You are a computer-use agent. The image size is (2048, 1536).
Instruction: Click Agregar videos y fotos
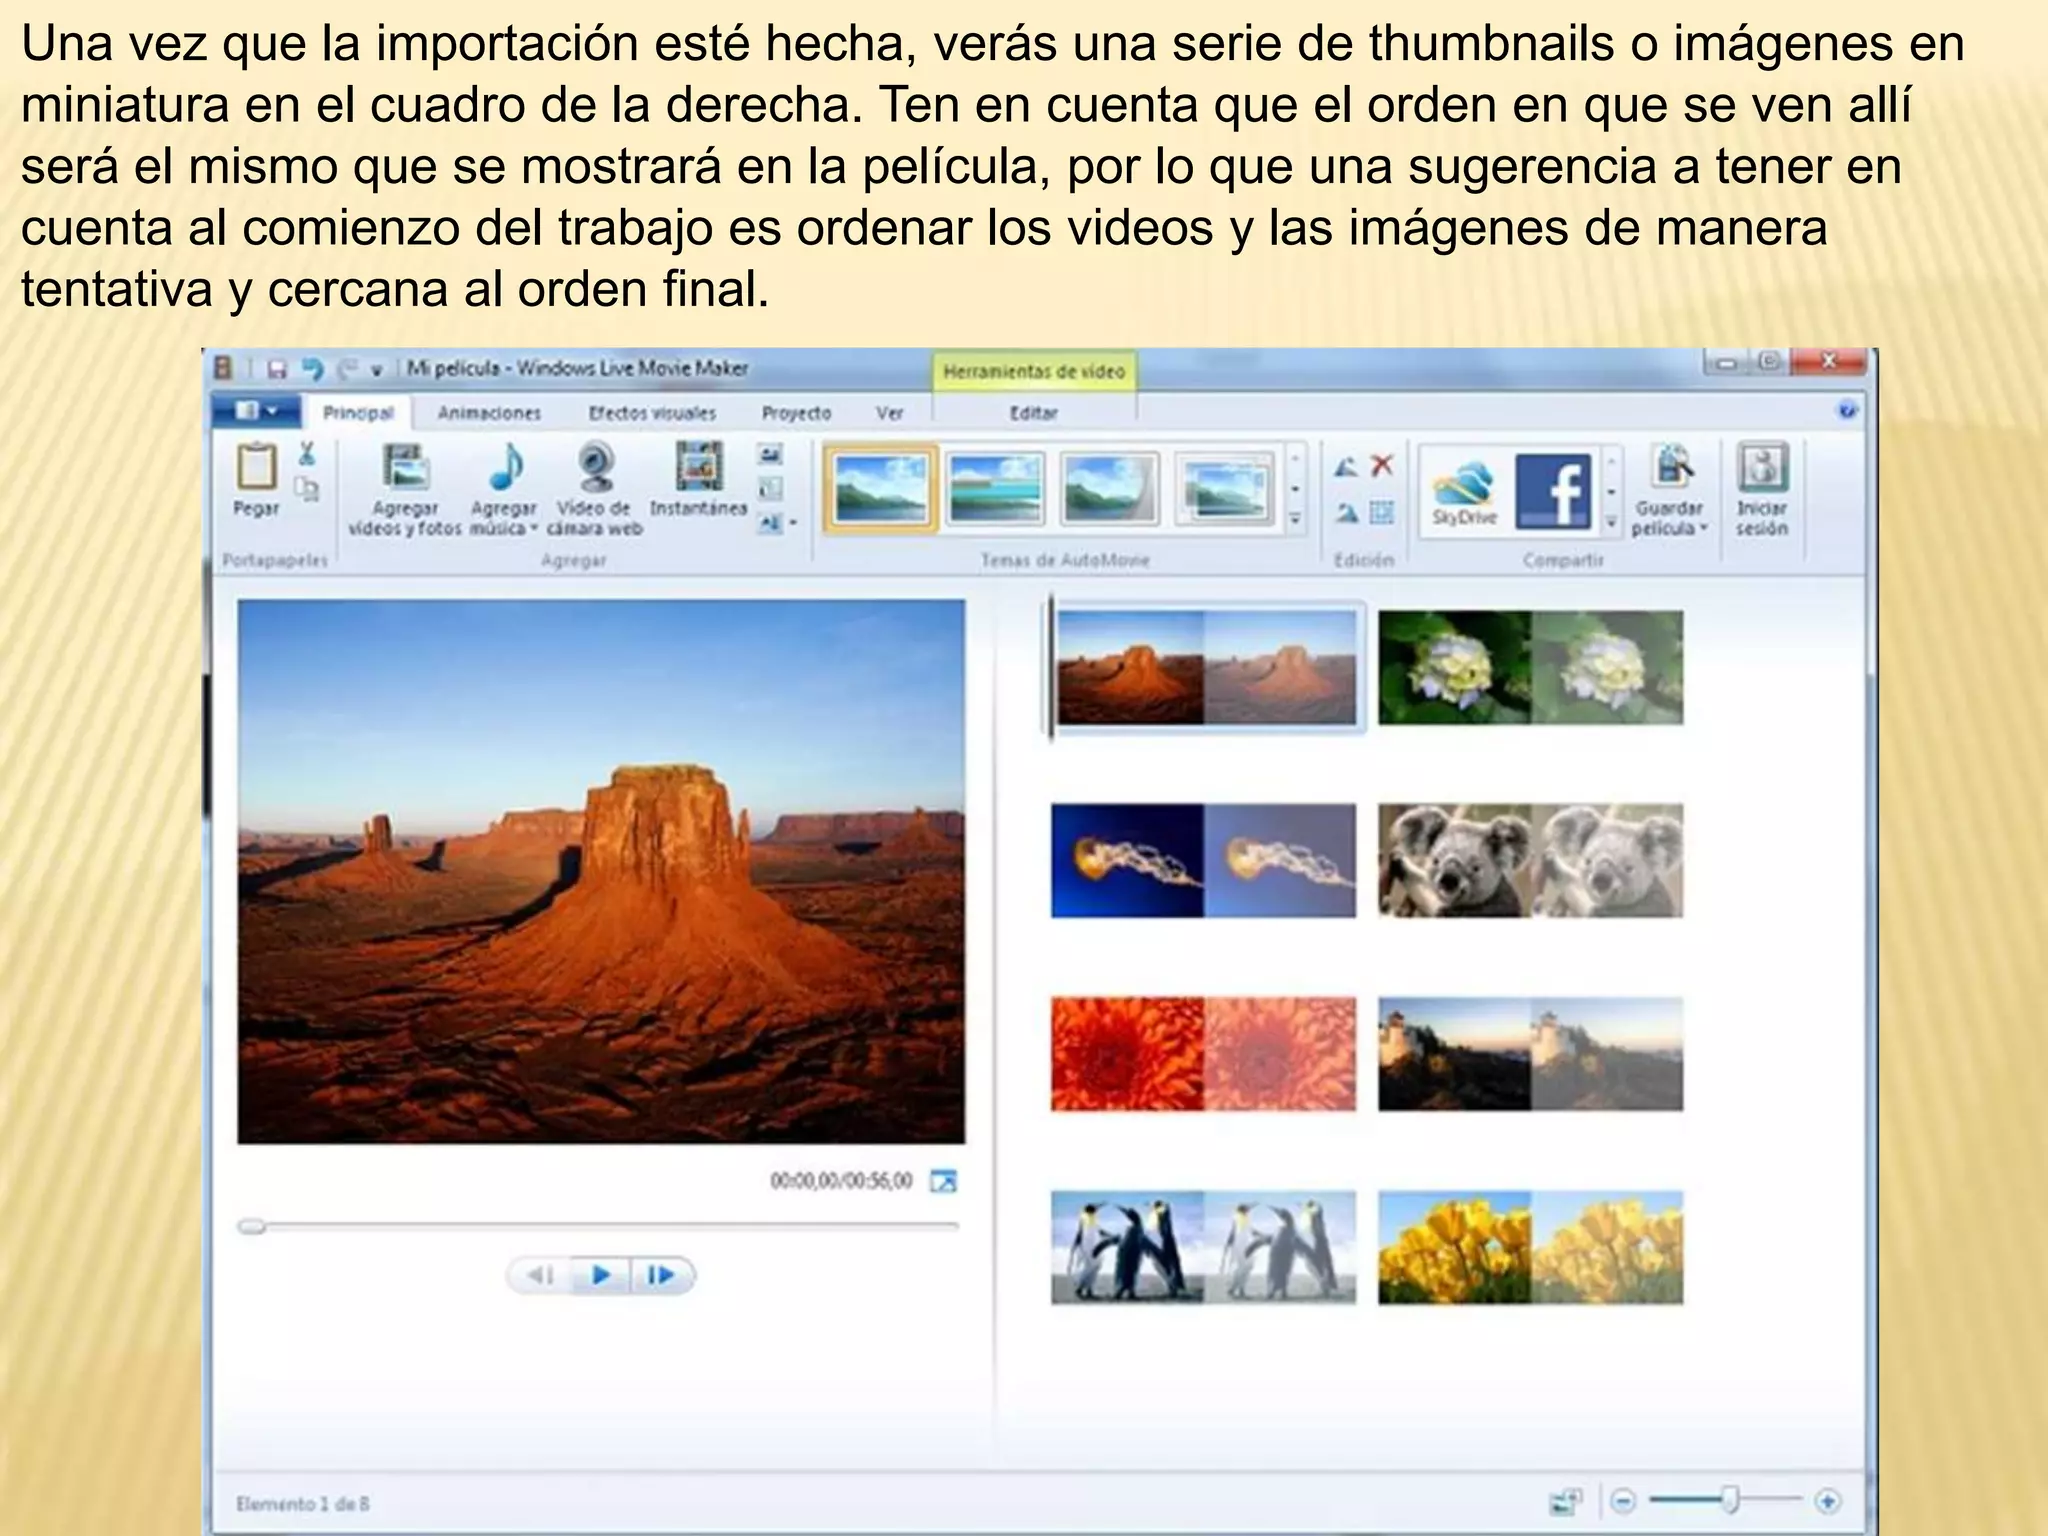(405, 490)
